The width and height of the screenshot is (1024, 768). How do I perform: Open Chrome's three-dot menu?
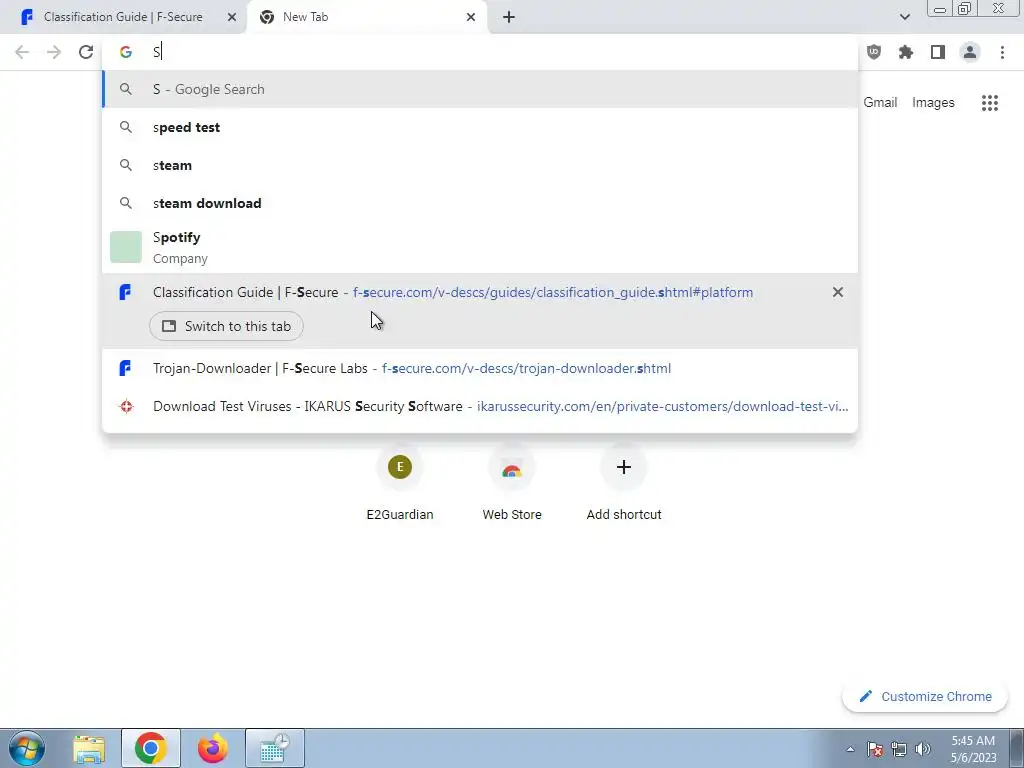1002,52
